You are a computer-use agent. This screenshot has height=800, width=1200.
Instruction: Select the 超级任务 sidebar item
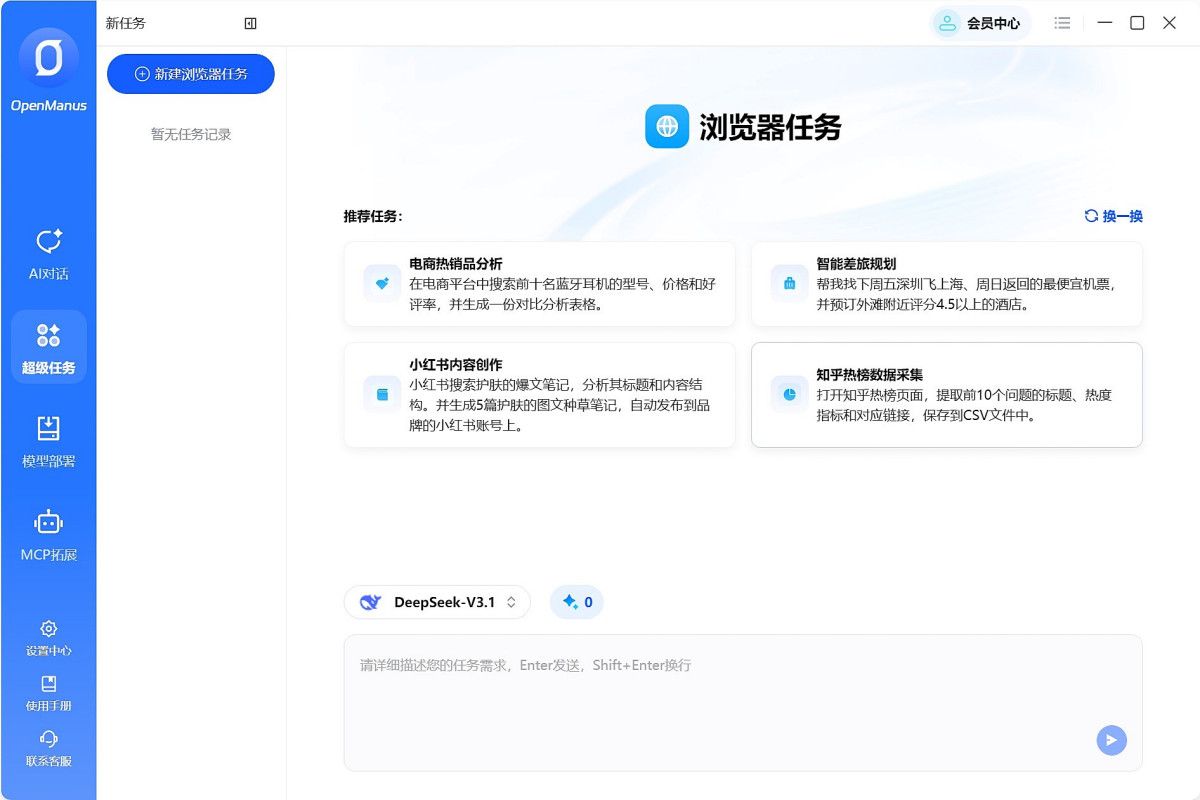(48, 347)
